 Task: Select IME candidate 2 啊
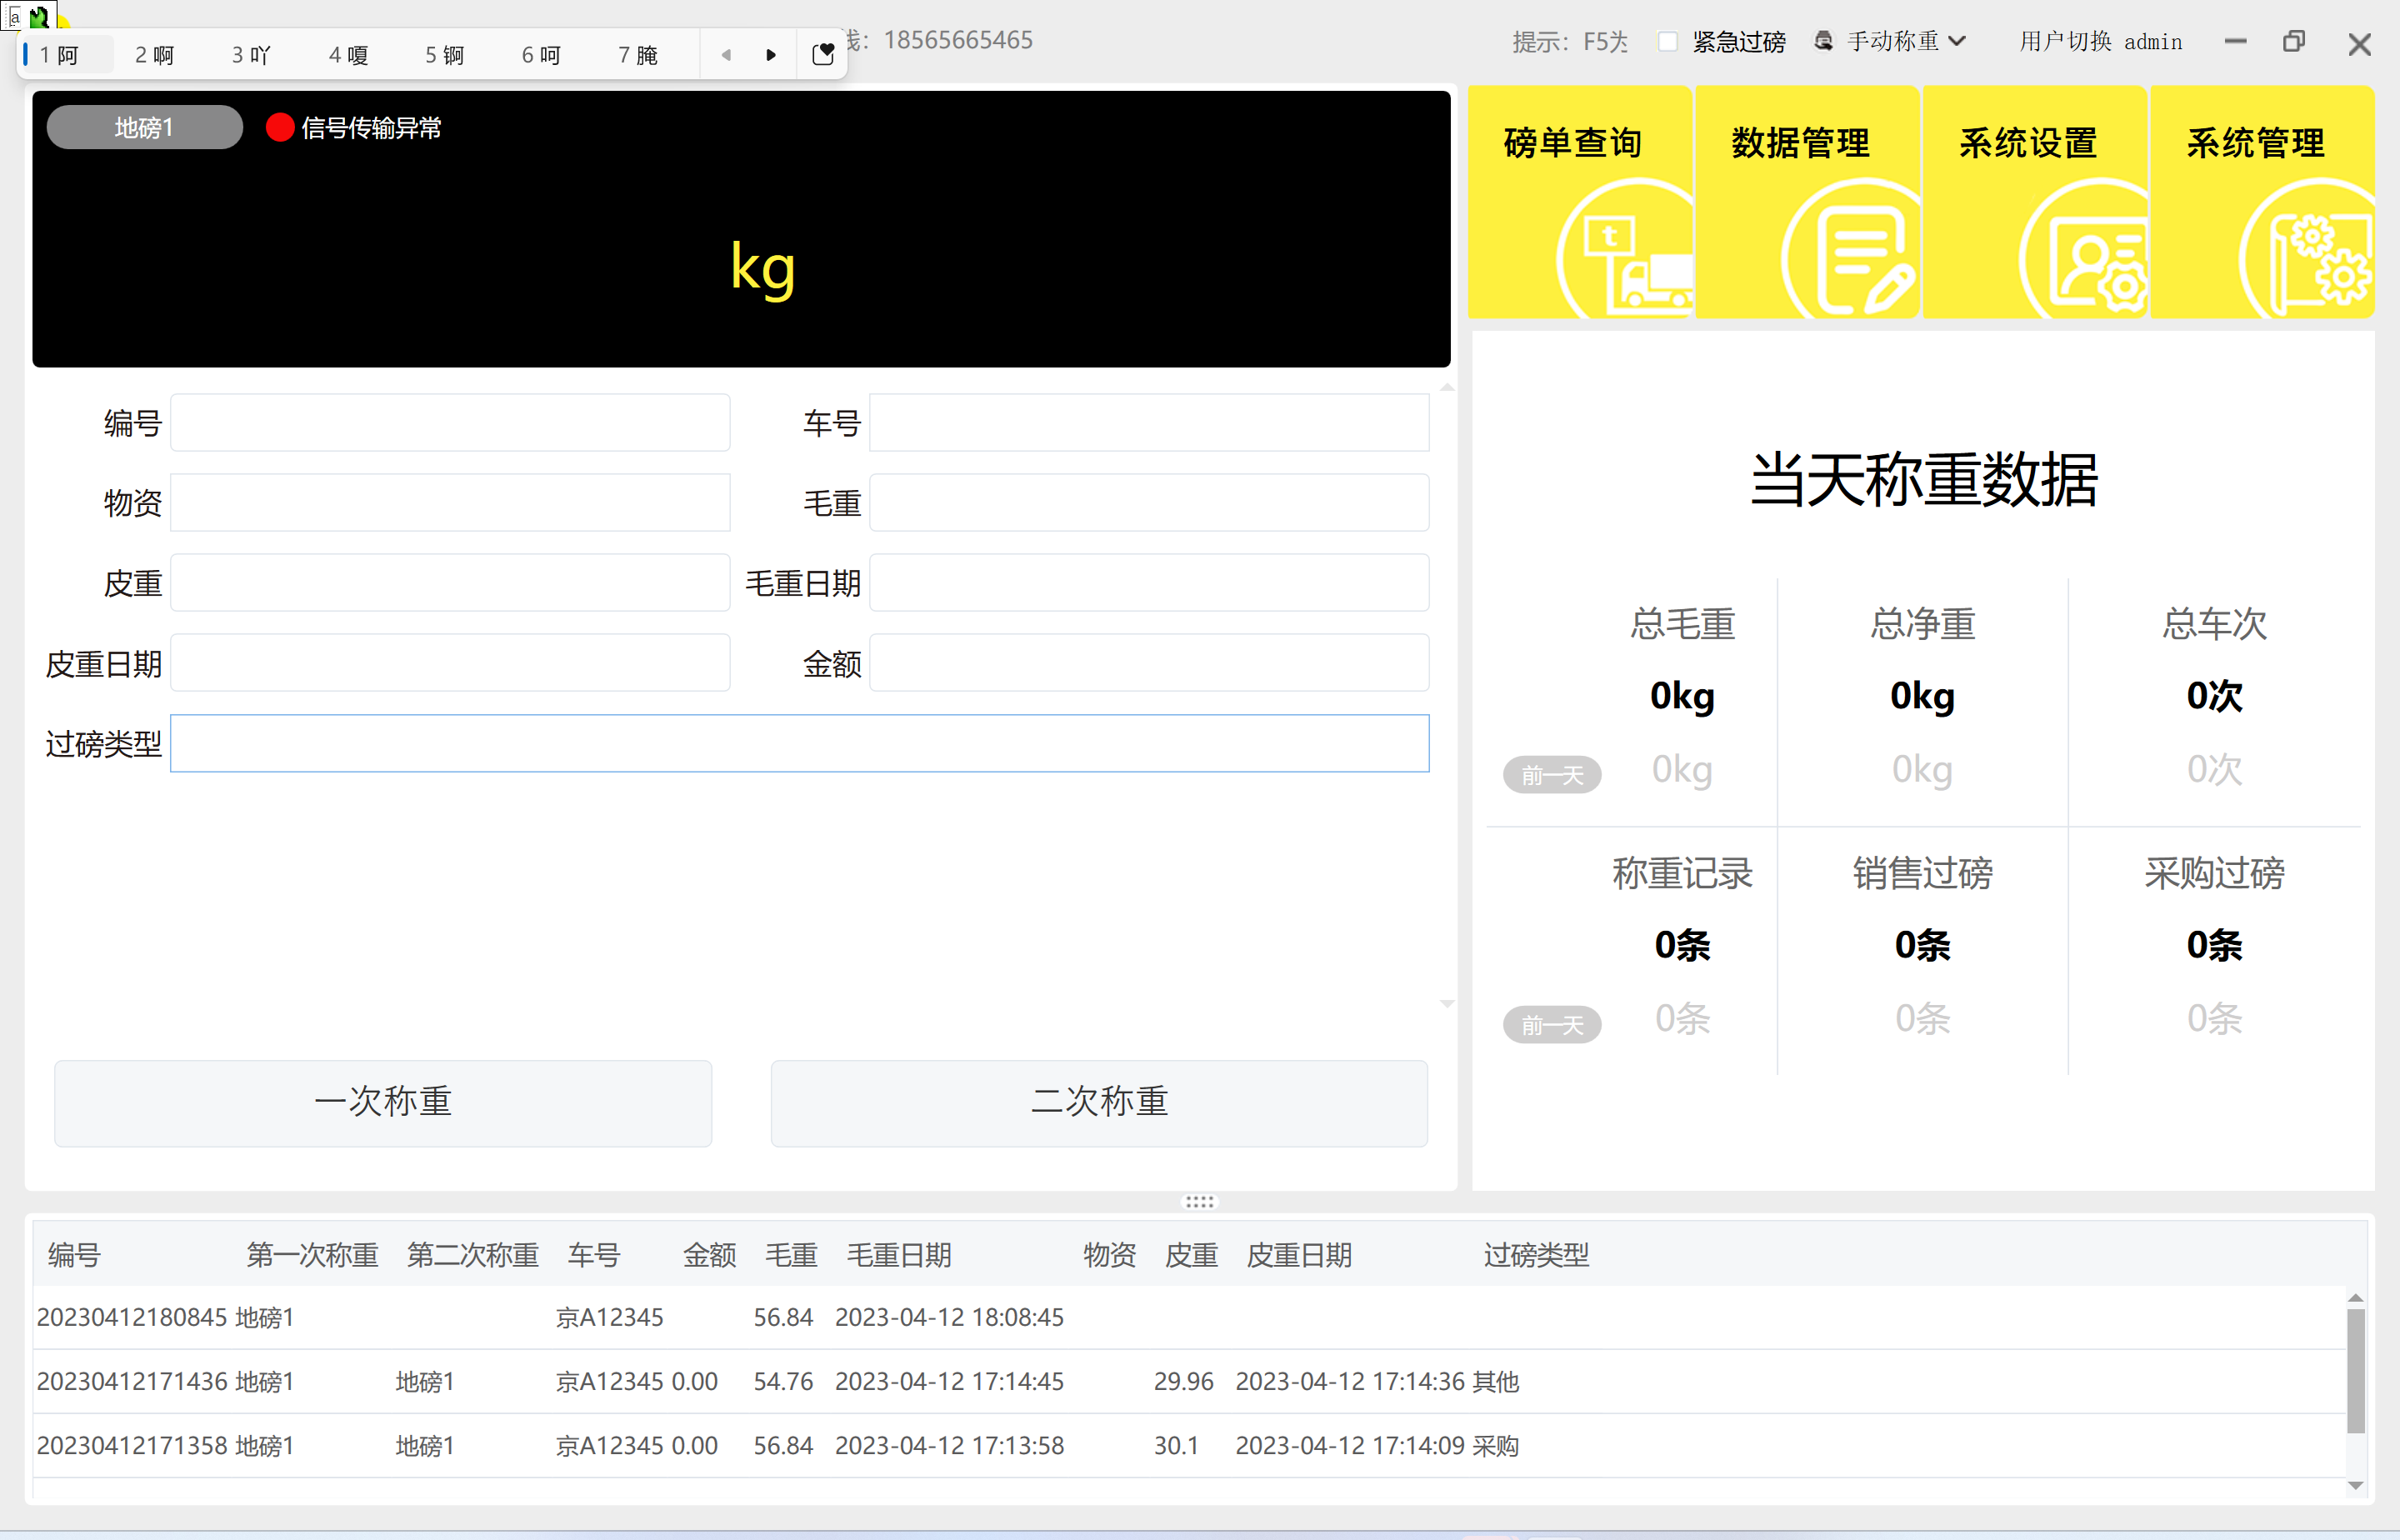click(155, 55)
